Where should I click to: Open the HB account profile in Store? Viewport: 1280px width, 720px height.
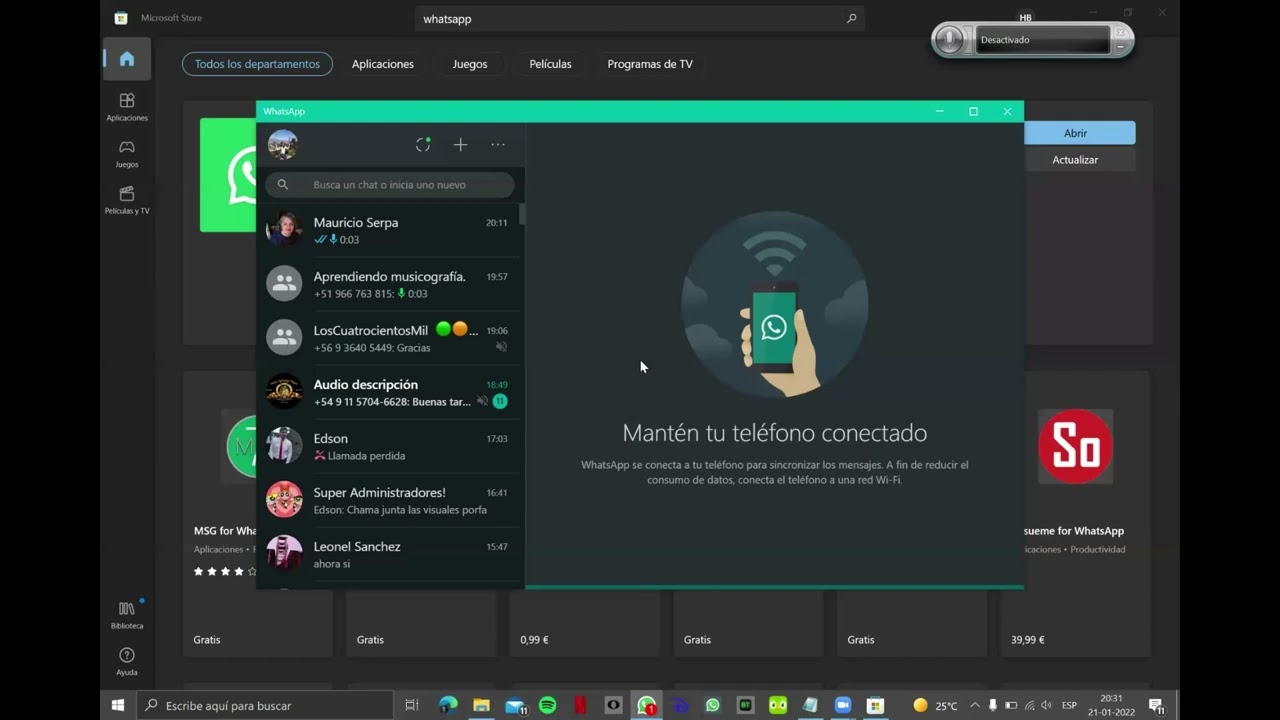click(x=1025, y=17)
